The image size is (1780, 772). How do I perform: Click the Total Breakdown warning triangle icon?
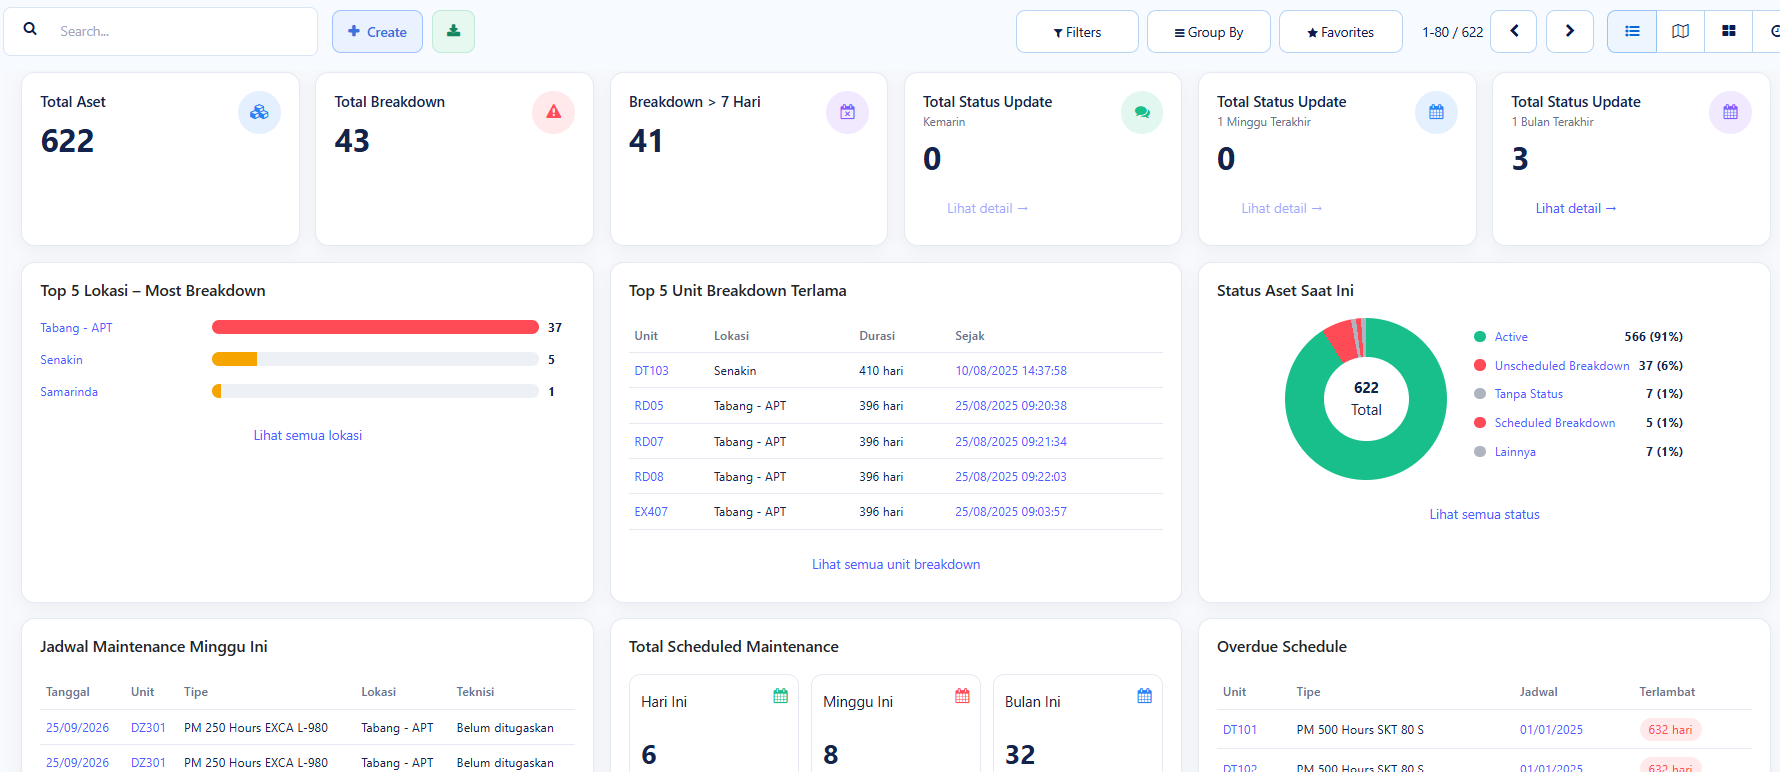point(553,112)
